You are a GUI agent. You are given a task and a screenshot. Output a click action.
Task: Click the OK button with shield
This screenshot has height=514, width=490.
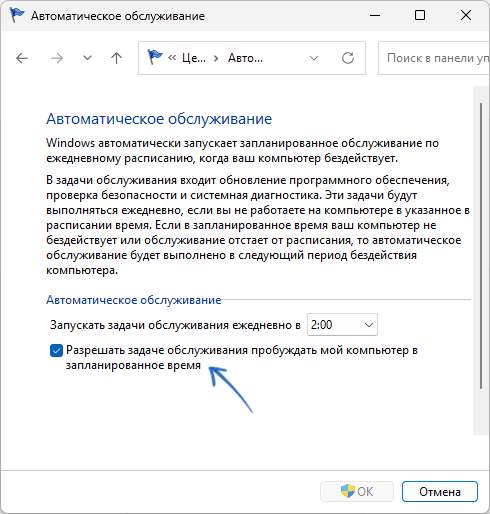pyautogui.click(x=357, y=492)
